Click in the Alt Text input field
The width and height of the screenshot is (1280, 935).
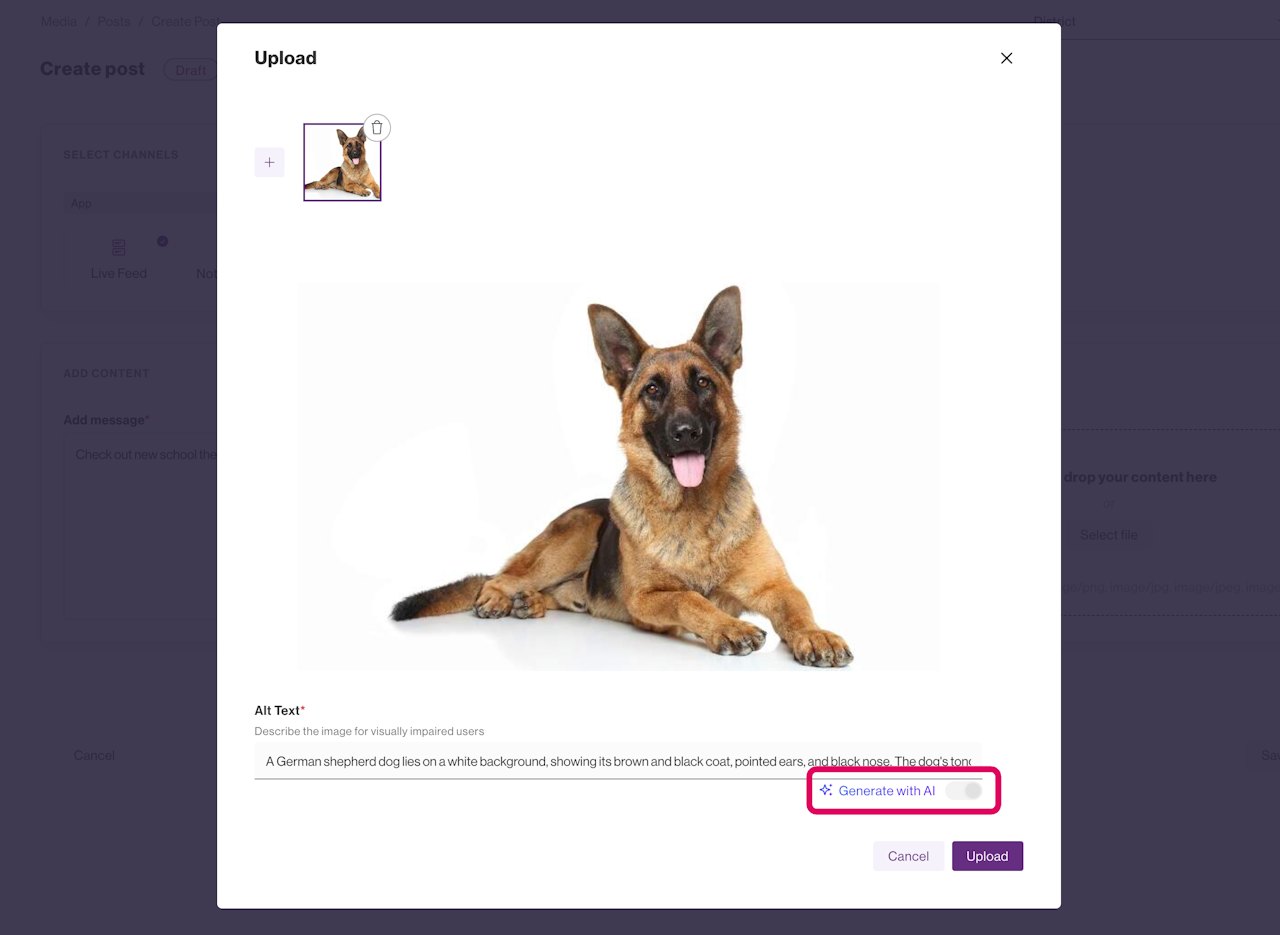pyautogui.click(x=618, y=761)
